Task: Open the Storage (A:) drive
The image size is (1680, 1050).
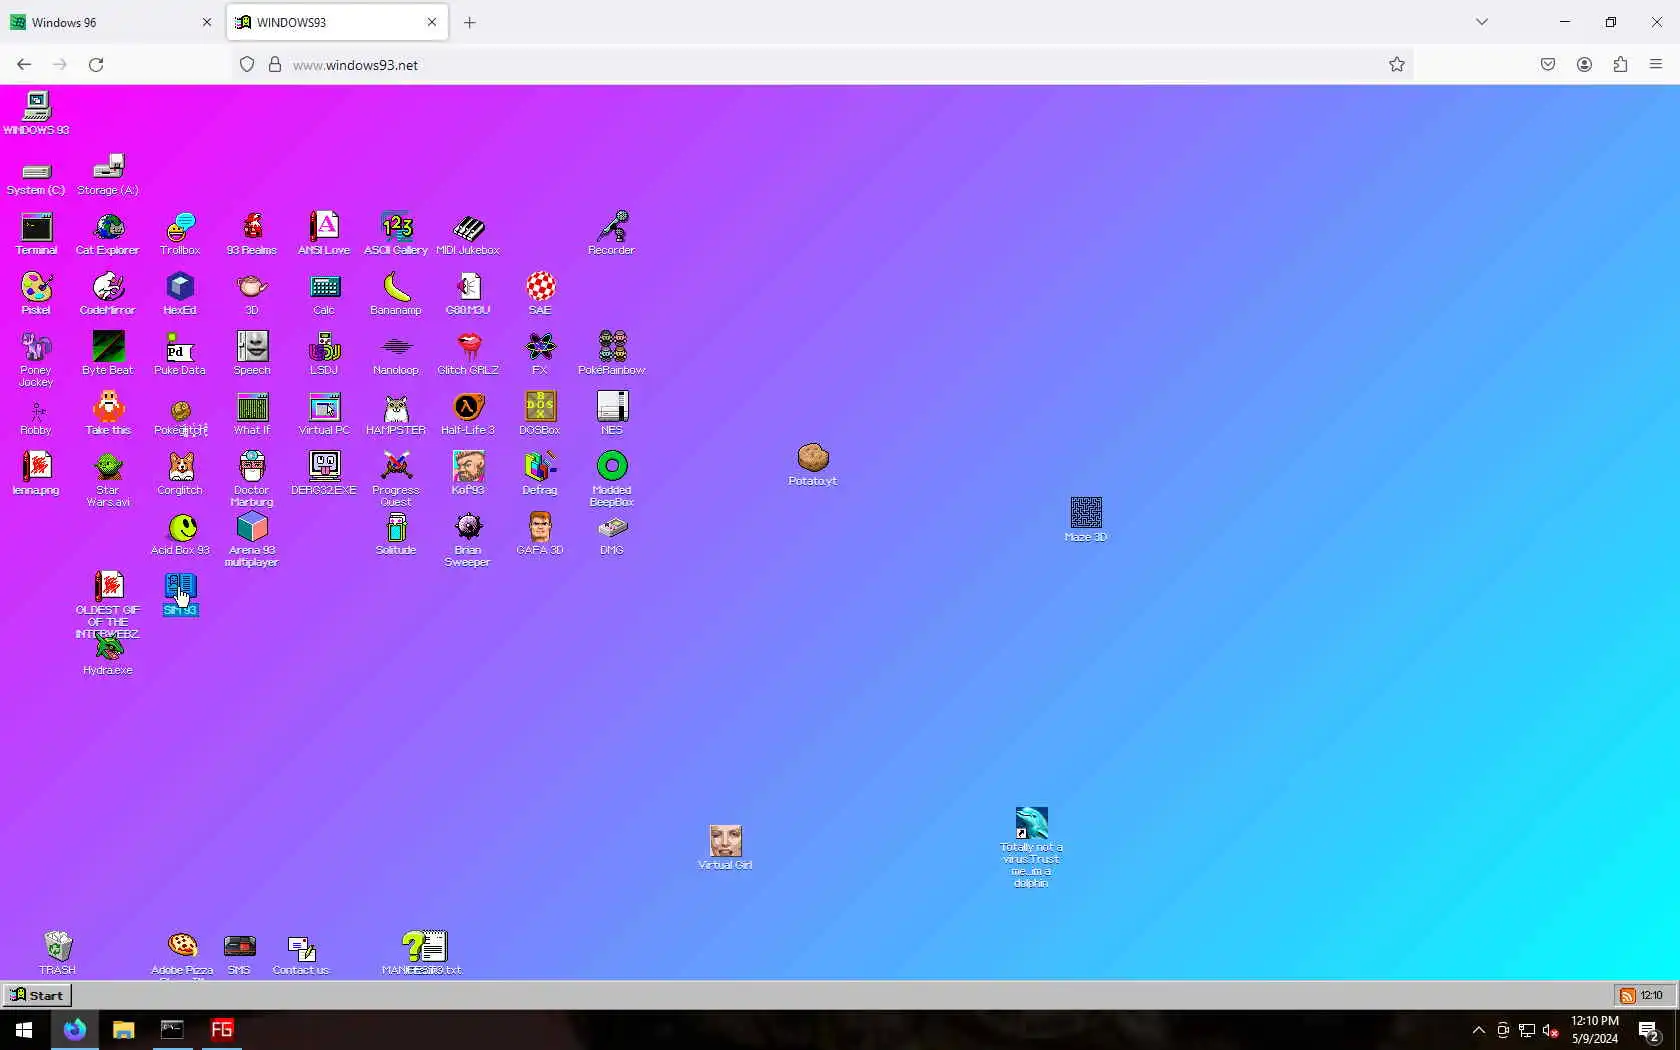Action: [108, 175]
